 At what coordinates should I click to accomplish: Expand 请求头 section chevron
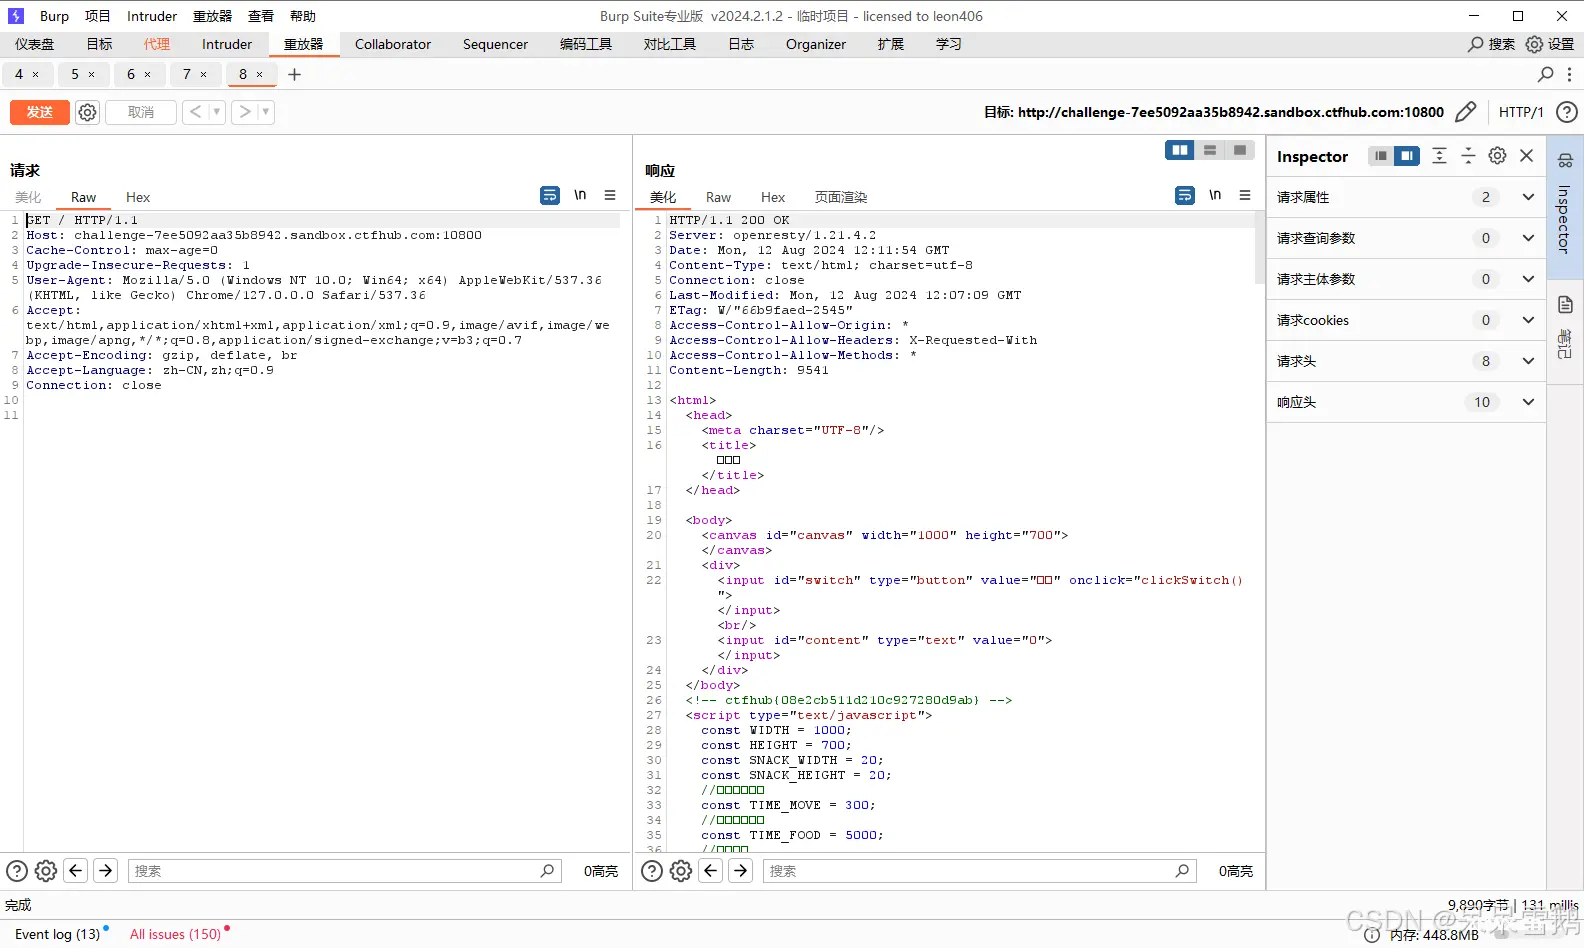[1528, 361]
